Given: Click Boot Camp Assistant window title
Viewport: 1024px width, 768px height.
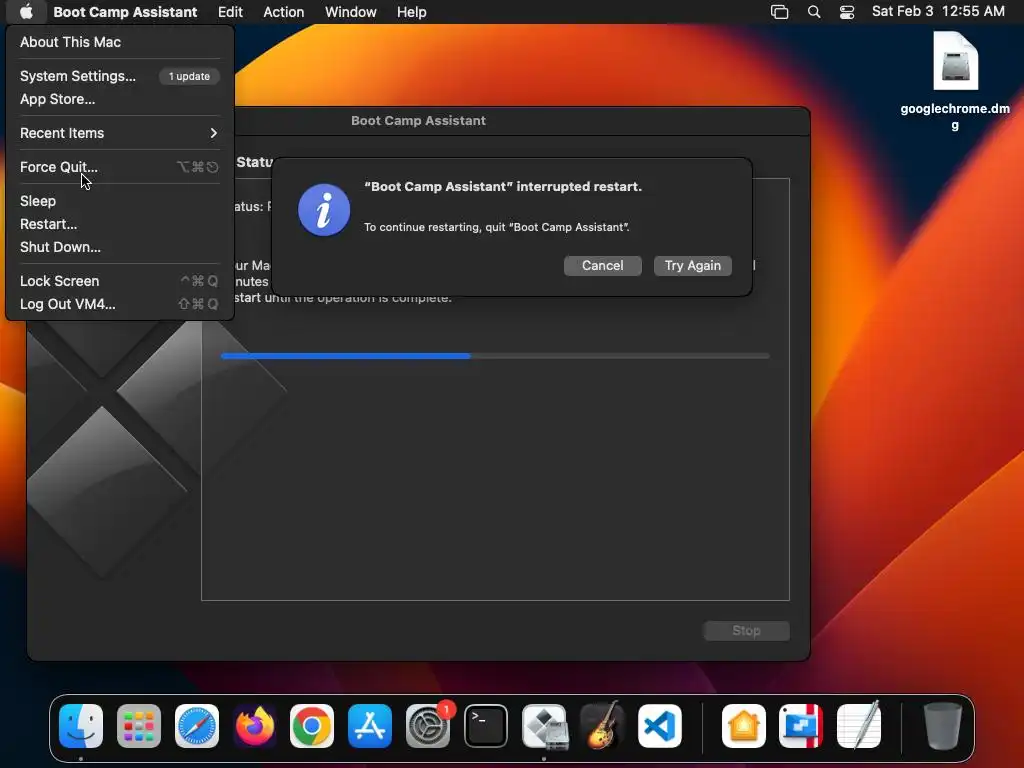Looking at the screenshot, I should 419,120.
